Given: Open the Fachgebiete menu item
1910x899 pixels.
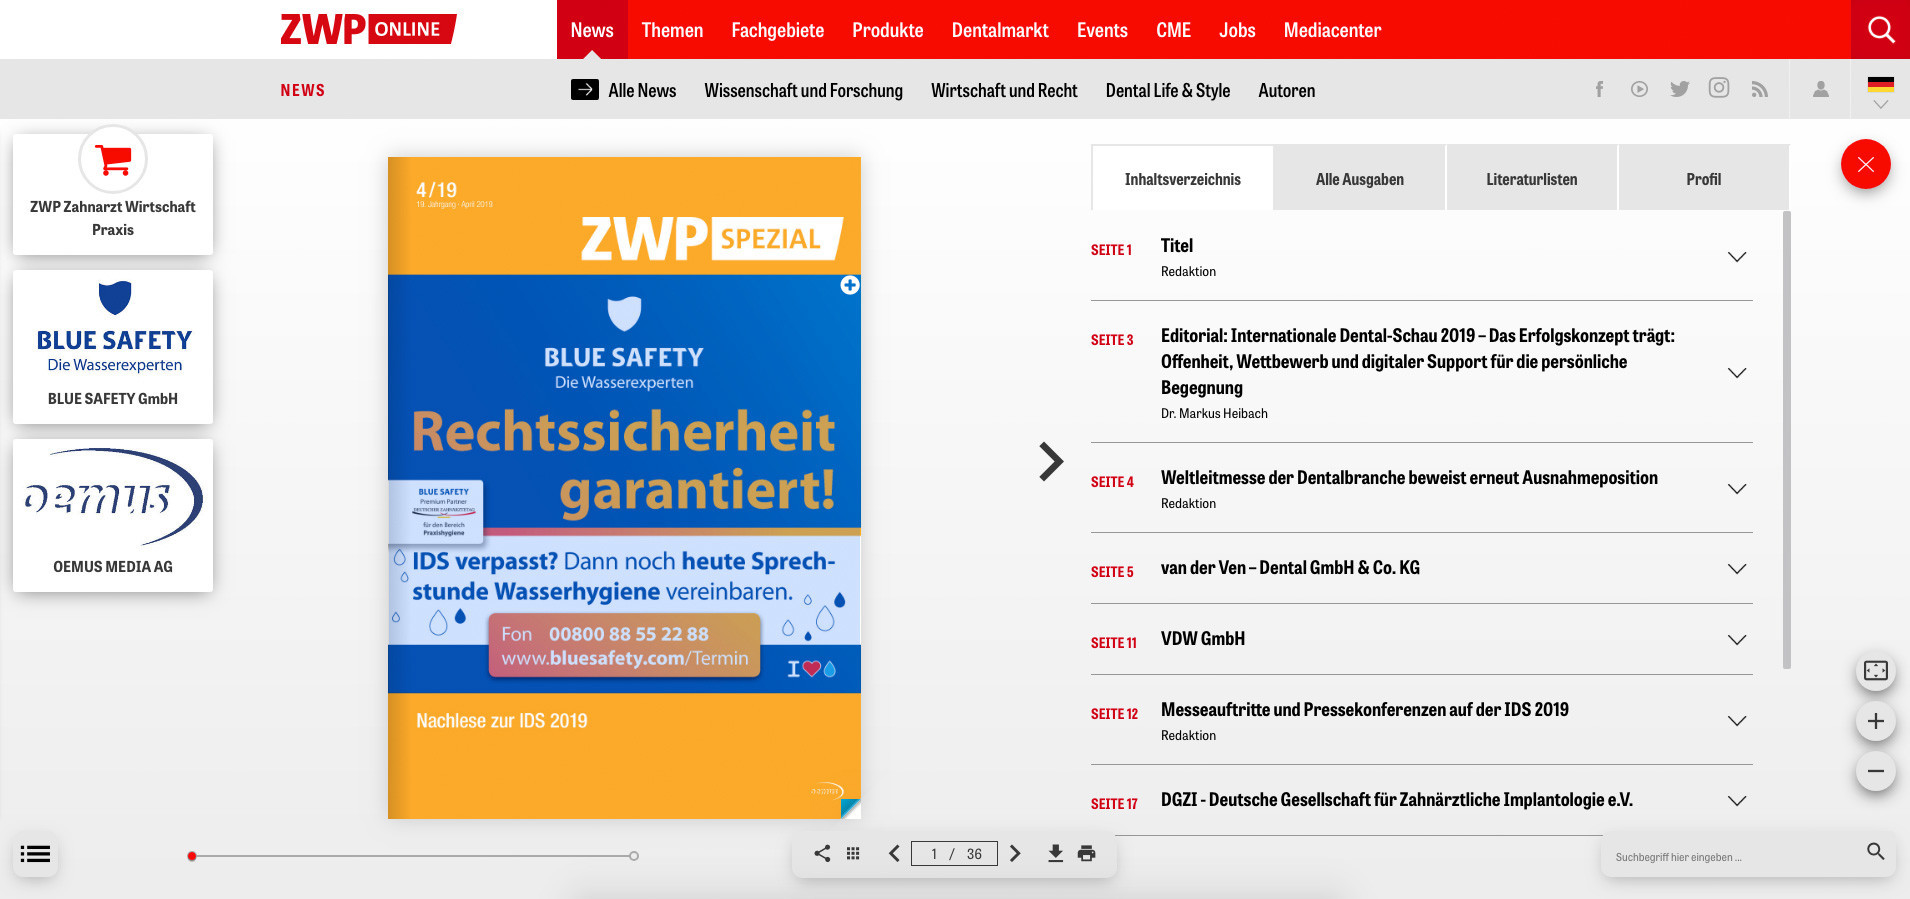Looking at the screenshot, I should pos(778,29).
